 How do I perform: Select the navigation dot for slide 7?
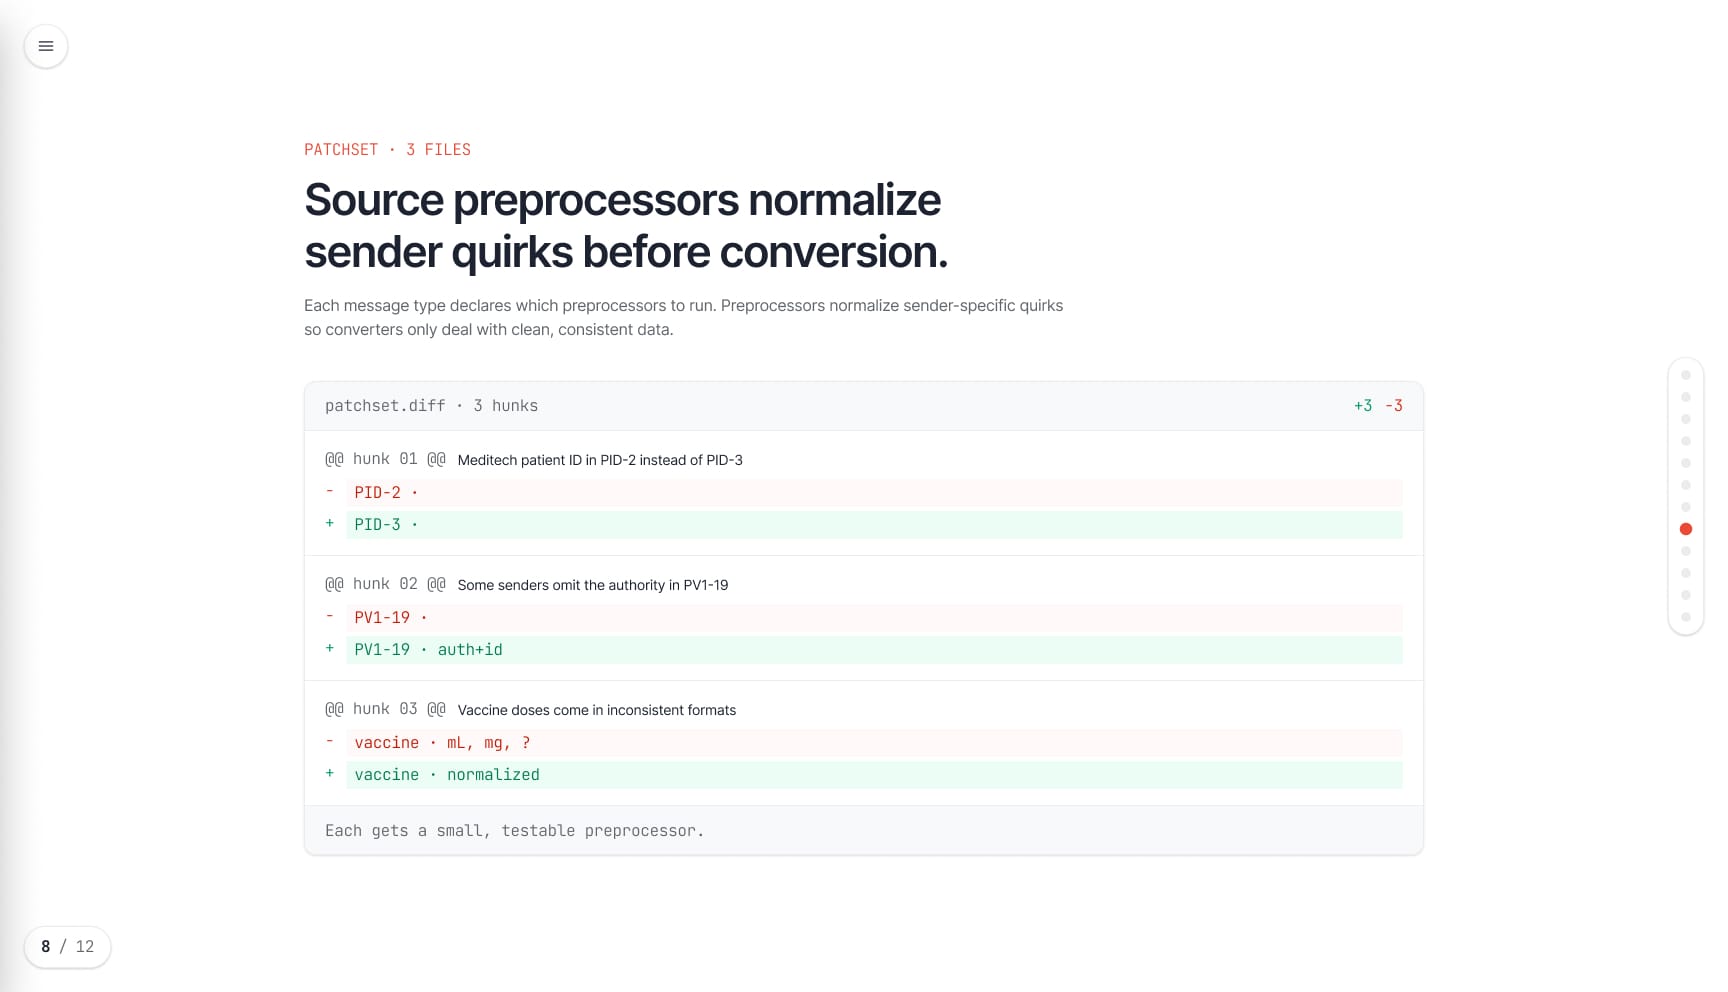1686,507
